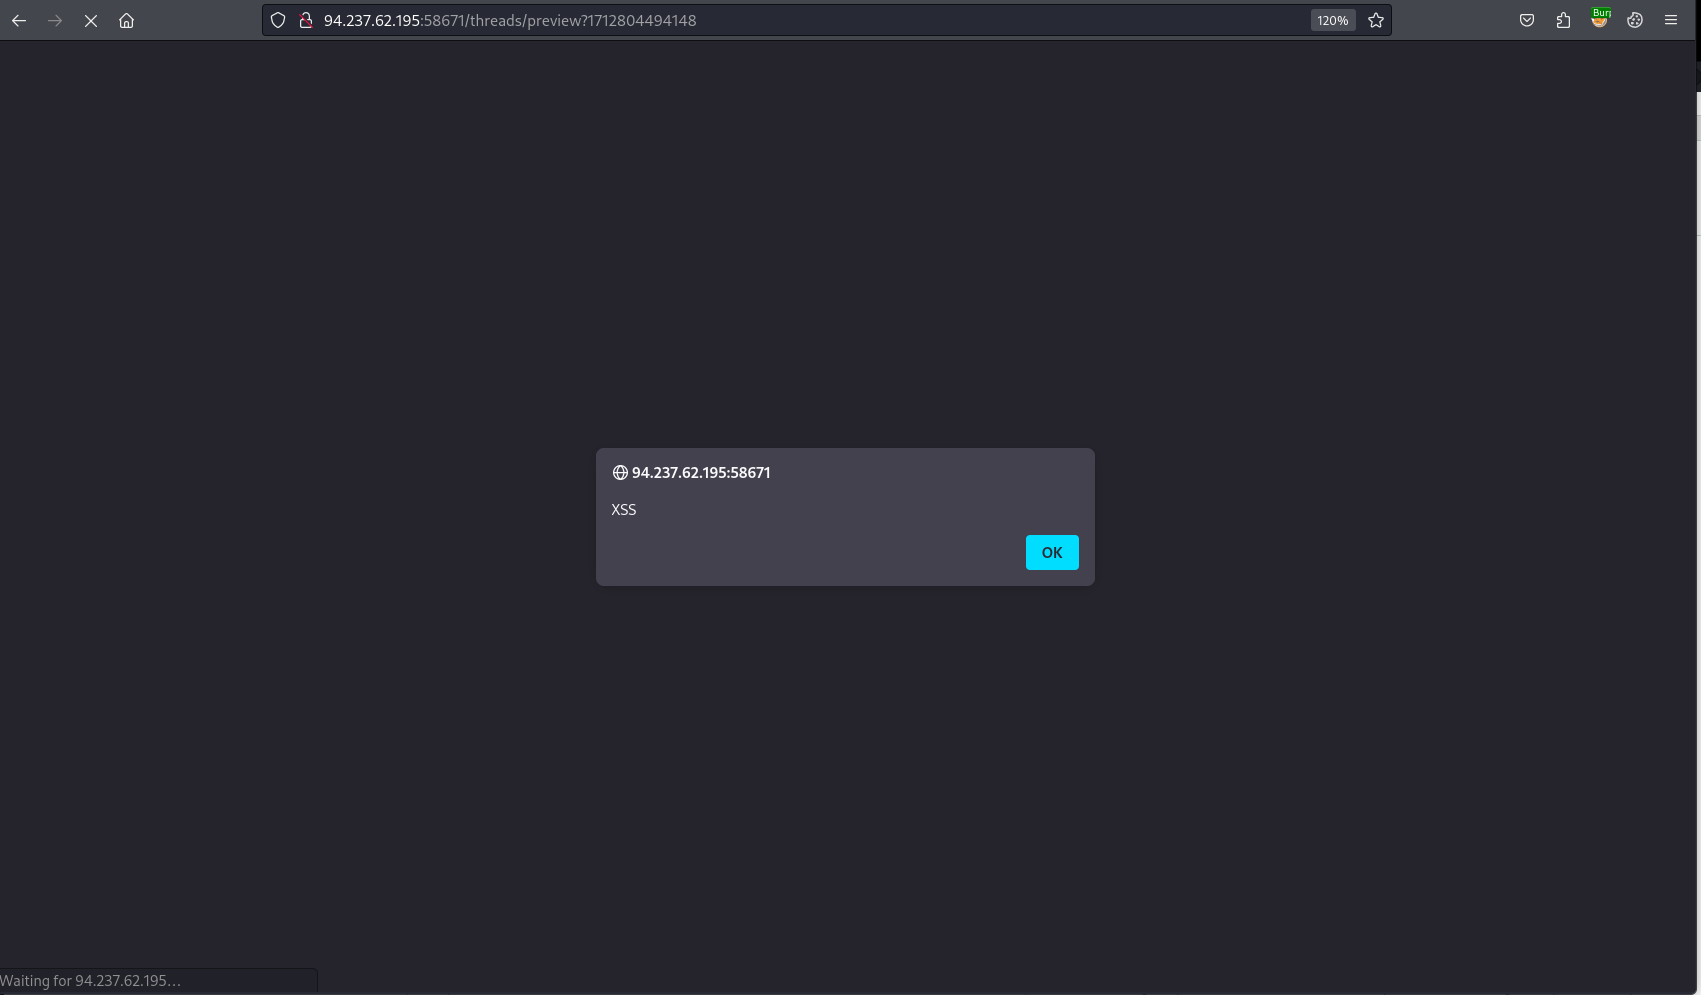This screenshot has width=1701, height=995.
Task: Dismiss the XSS alert with OK
Action: coord(1052,552)
